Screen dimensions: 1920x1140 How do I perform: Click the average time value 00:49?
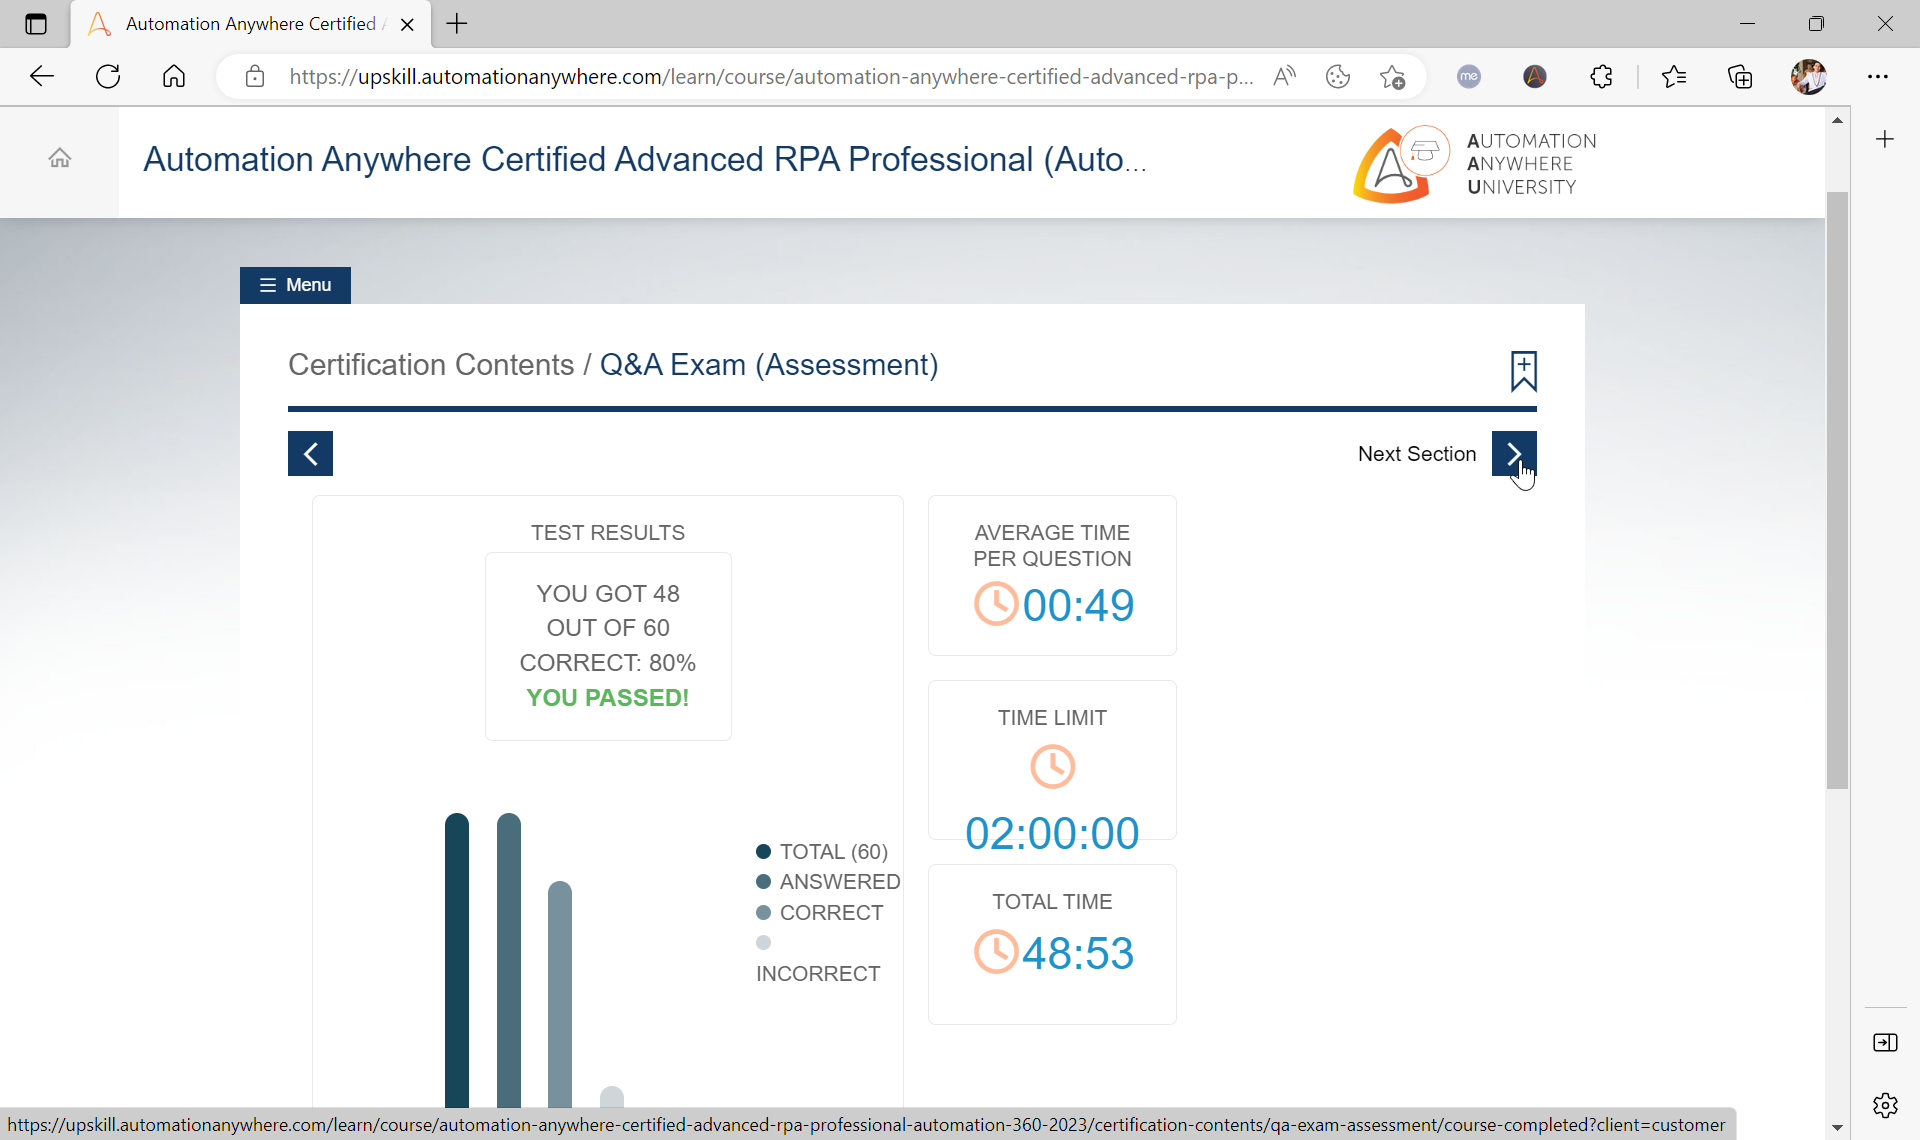(x=1078, y=605)
